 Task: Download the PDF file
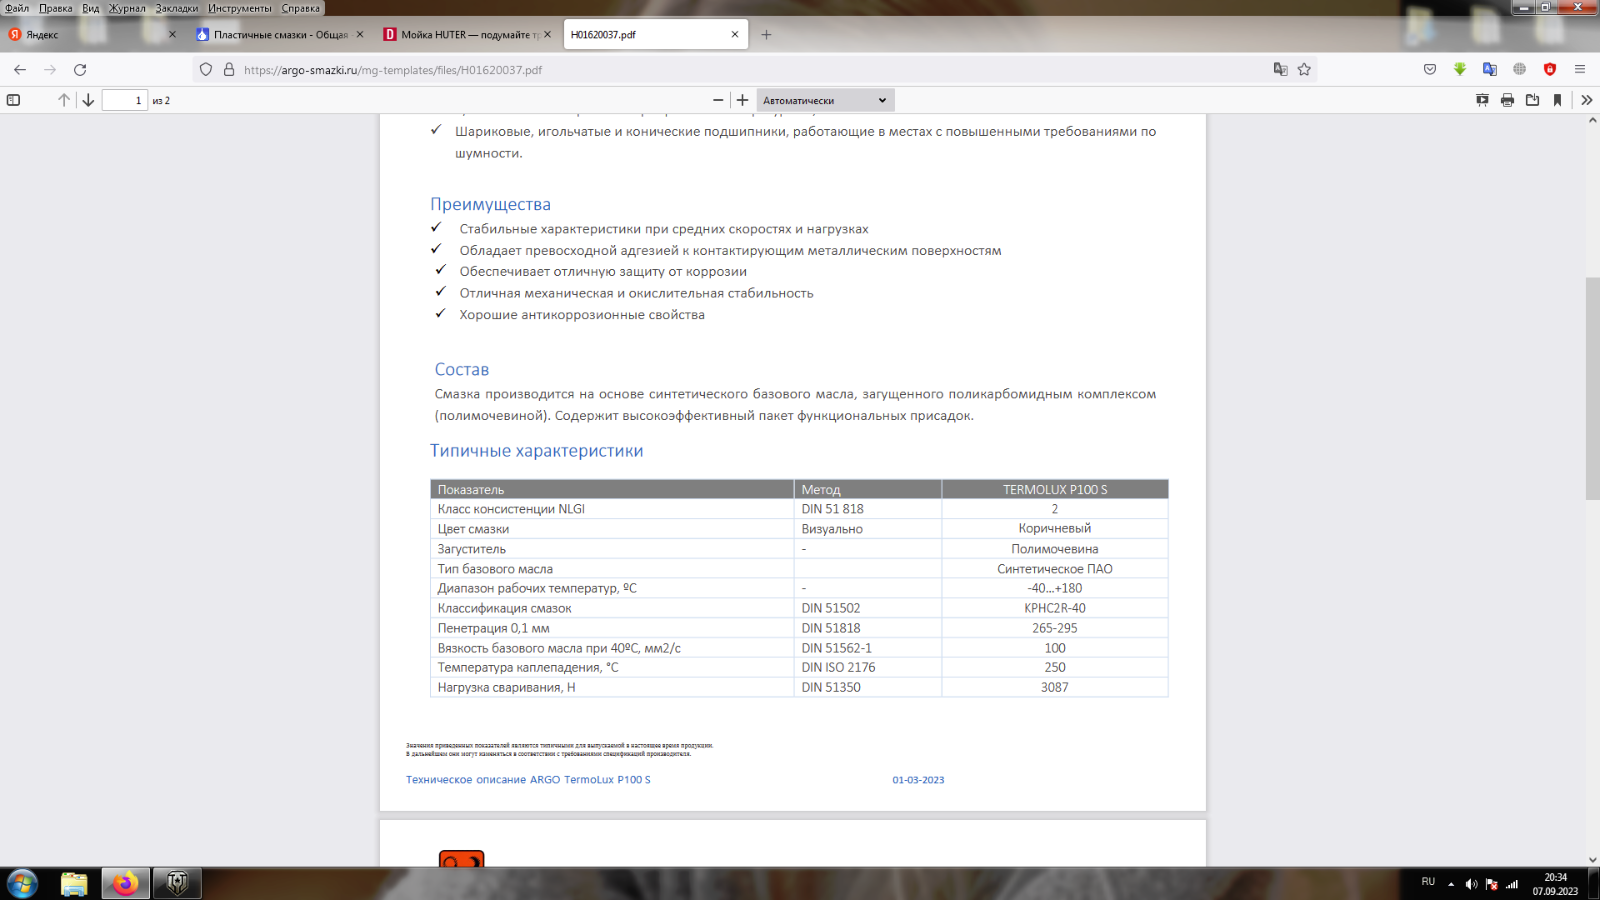click(1532, 100)
